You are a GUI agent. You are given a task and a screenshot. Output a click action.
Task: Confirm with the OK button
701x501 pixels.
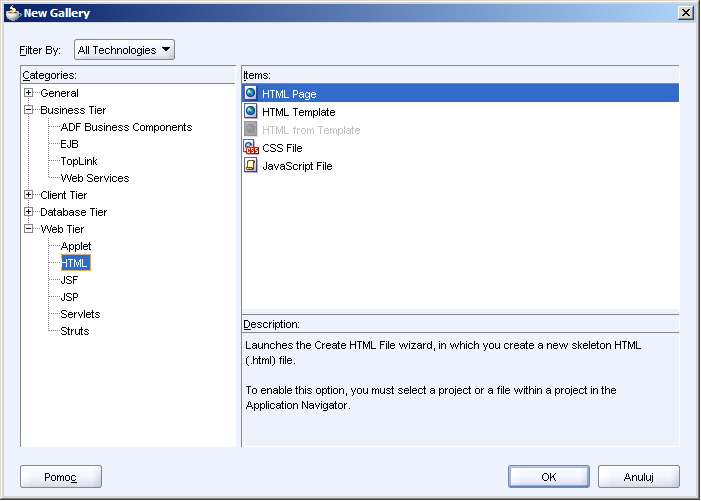[549, 476]
